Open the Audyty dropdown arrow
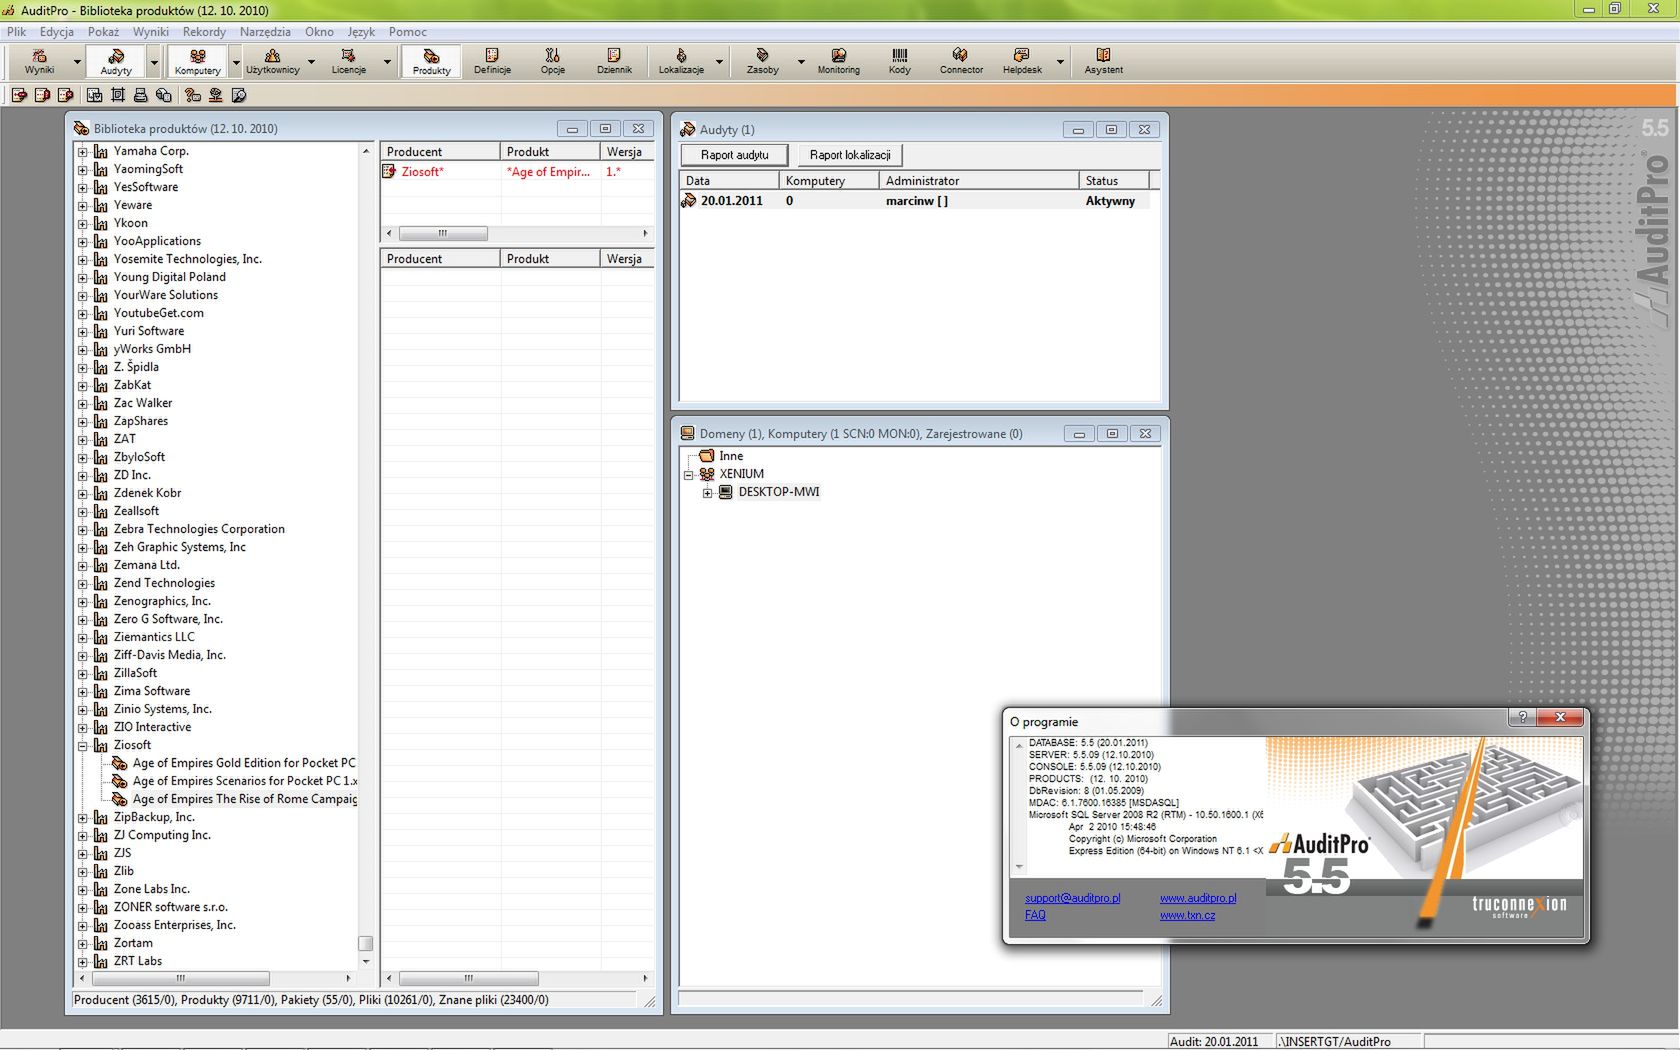Screen dimensions: 1680x1050 153,62
